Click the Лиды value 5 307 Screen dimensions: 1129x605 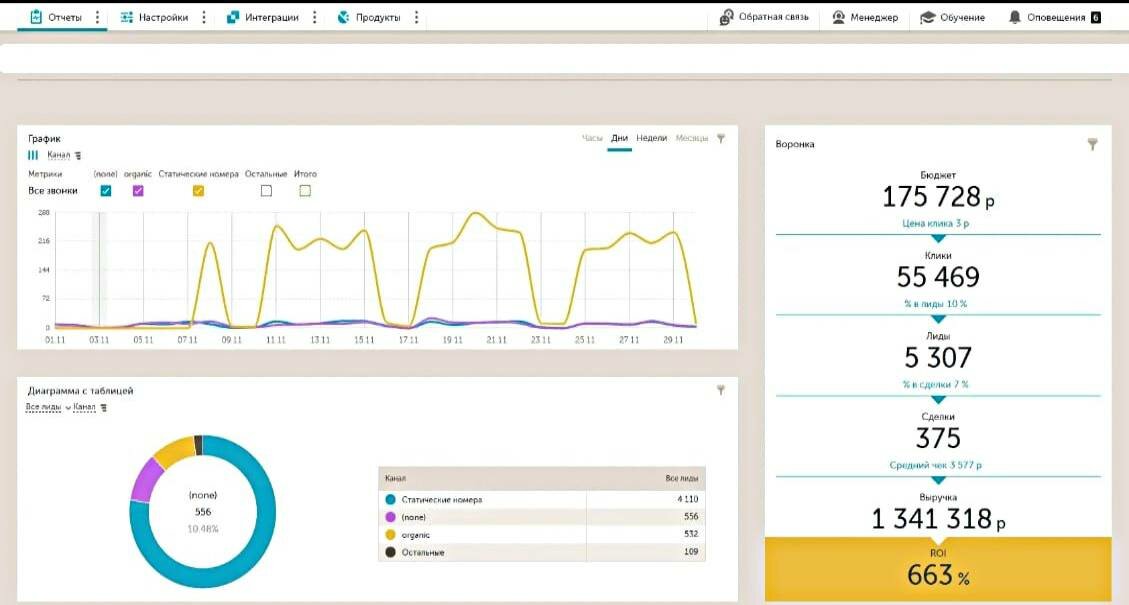point(938,357)
